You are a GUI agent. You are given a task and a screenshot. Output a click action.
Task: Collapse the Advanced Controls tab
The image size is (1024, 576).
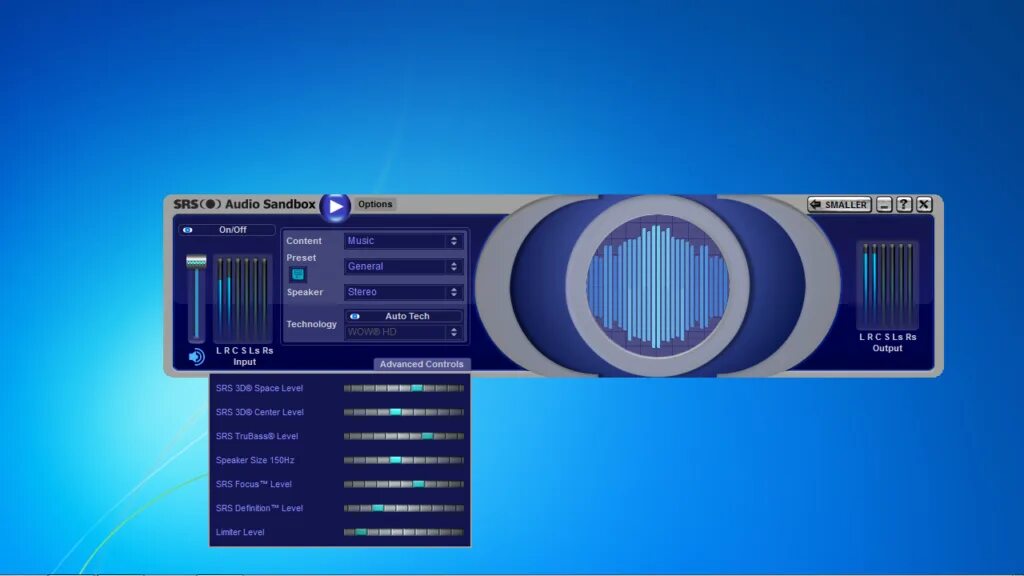(x=421, y=364)
